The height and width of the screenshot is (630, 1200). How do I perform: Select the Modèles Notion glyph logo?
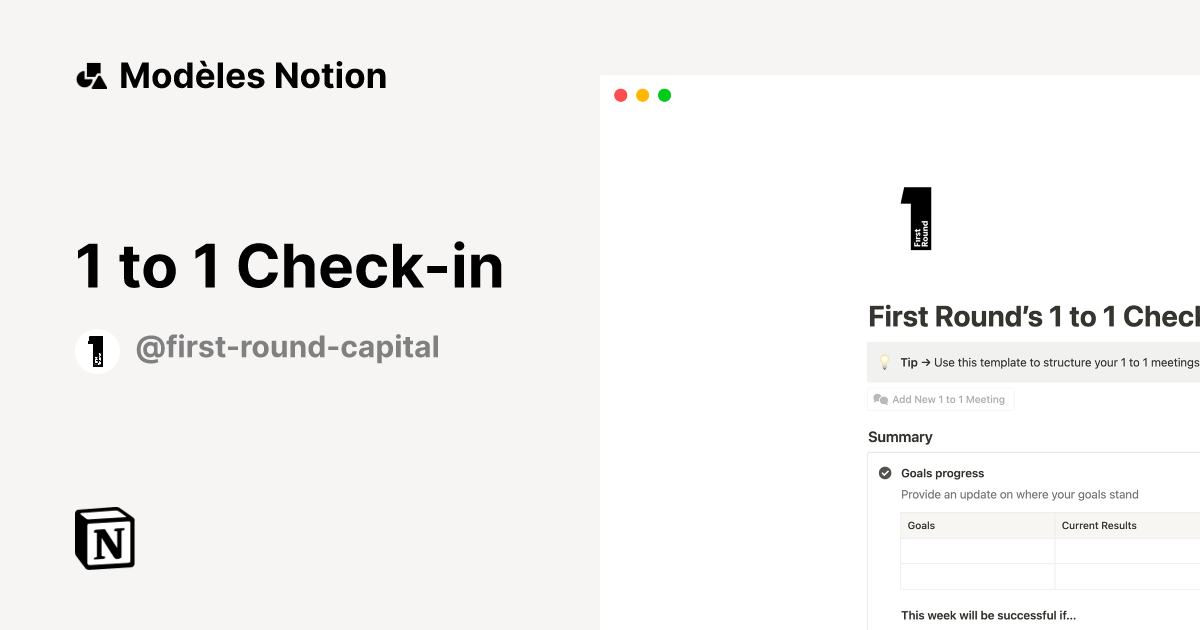pos(91,75)
